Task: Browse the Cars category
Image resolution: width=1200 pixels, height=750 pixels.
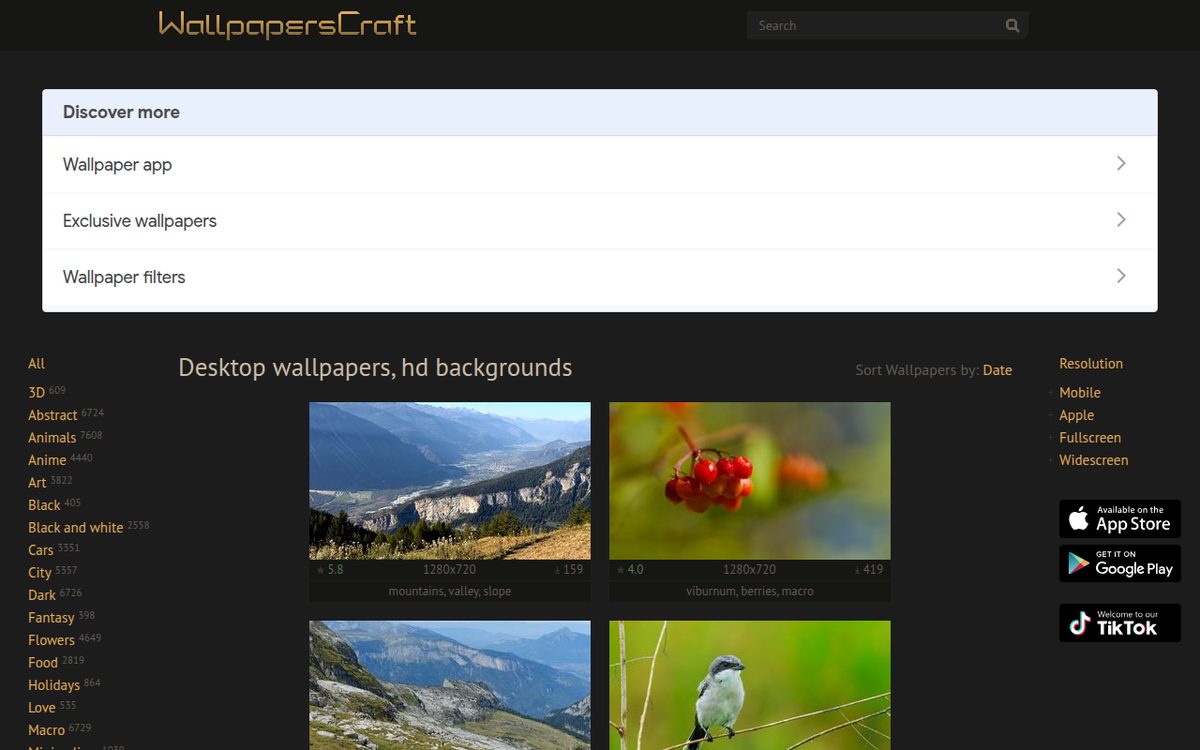Action: point(41,550)
